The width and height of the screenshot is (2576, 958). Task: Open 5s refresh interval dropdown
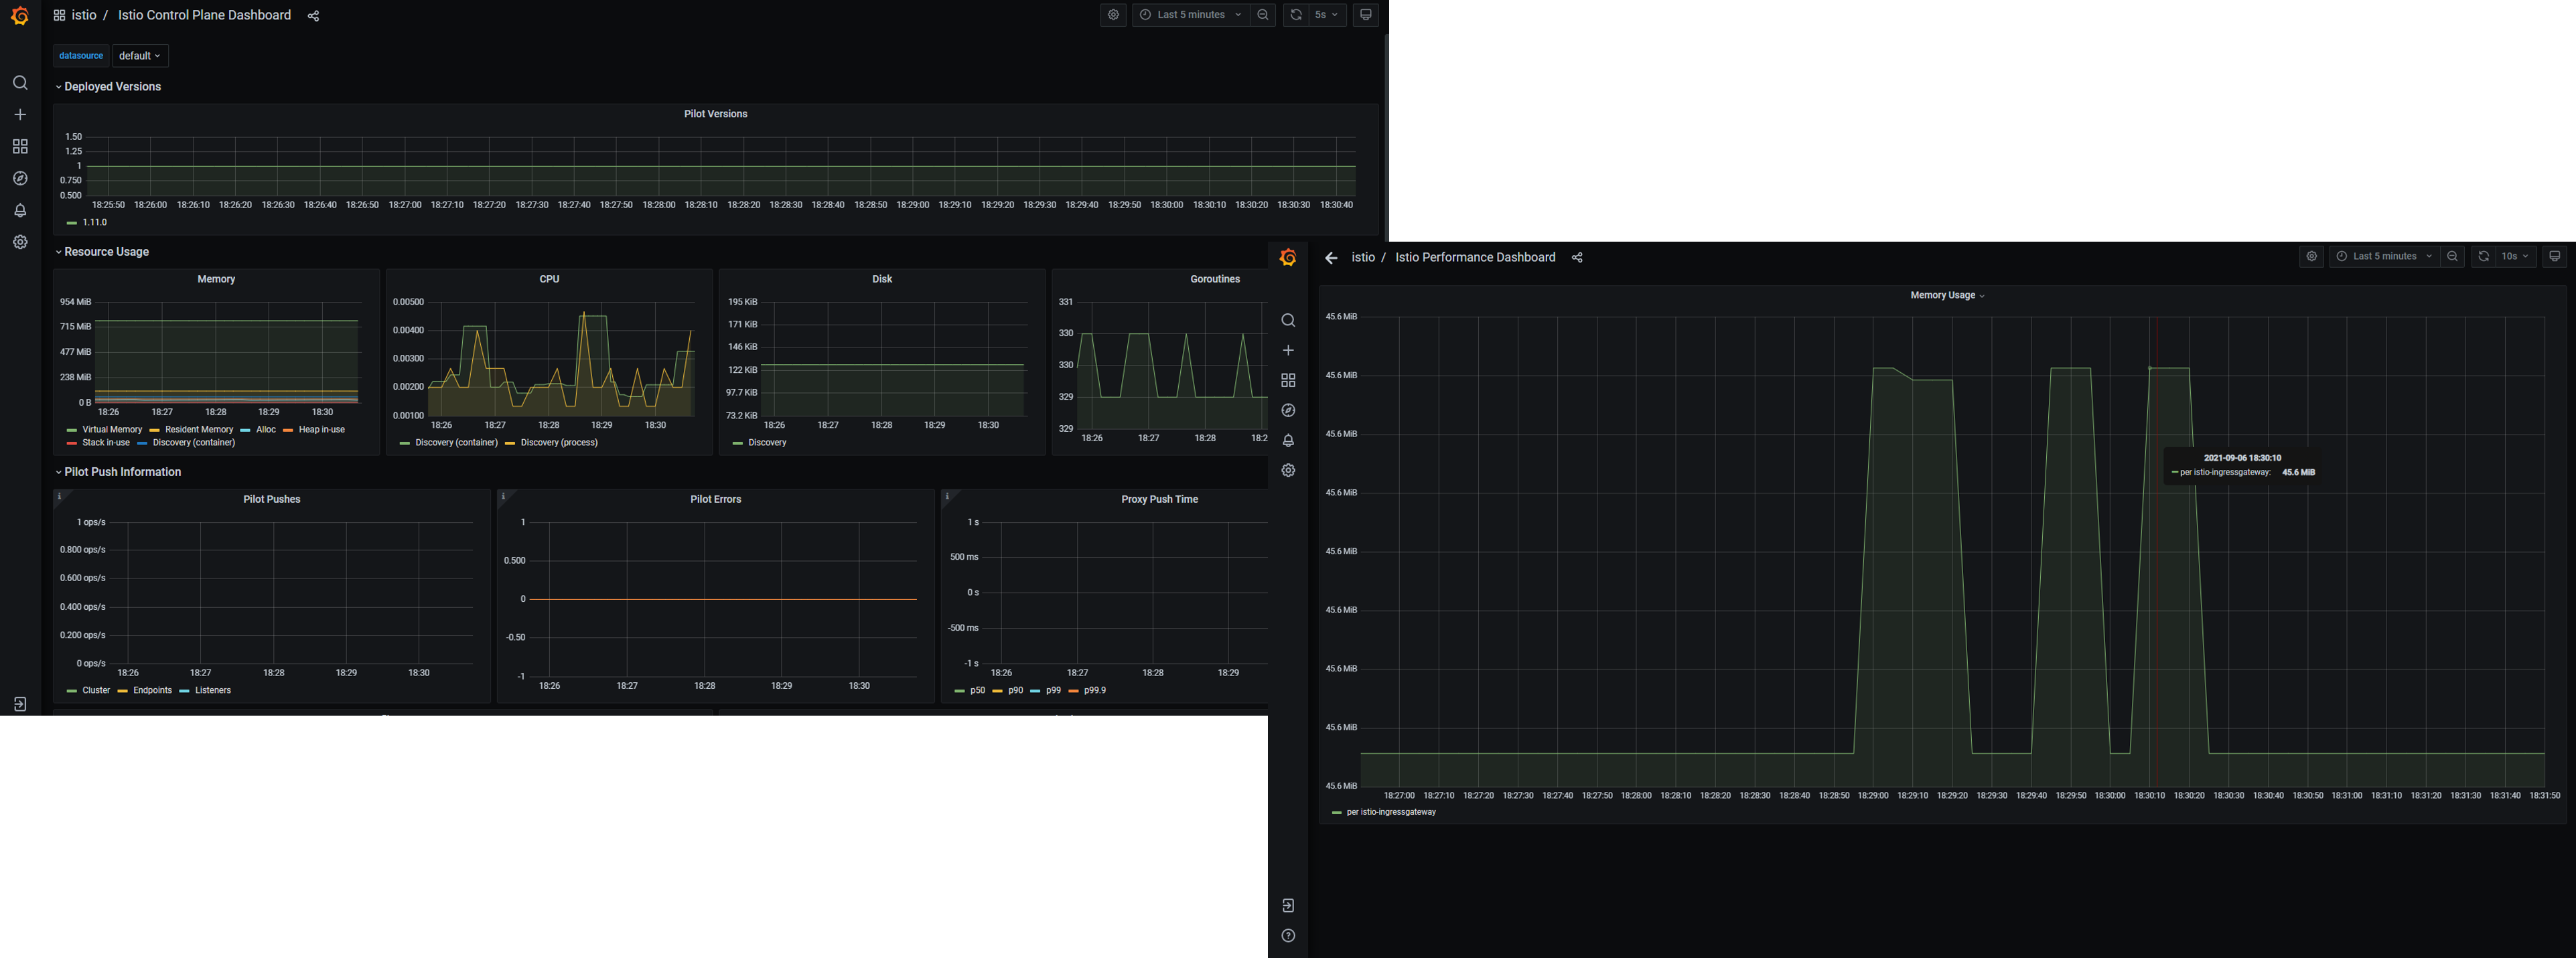pyautogui.click(x=1327, y=15)
